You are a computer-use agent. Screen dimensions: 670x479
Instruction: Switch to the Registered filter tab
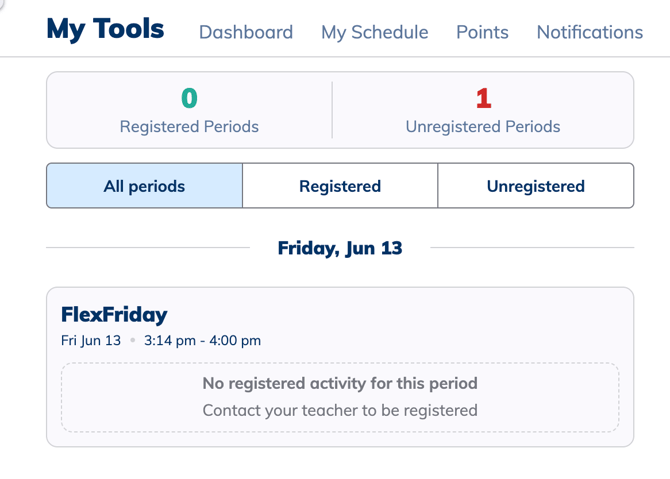(340, 186)
